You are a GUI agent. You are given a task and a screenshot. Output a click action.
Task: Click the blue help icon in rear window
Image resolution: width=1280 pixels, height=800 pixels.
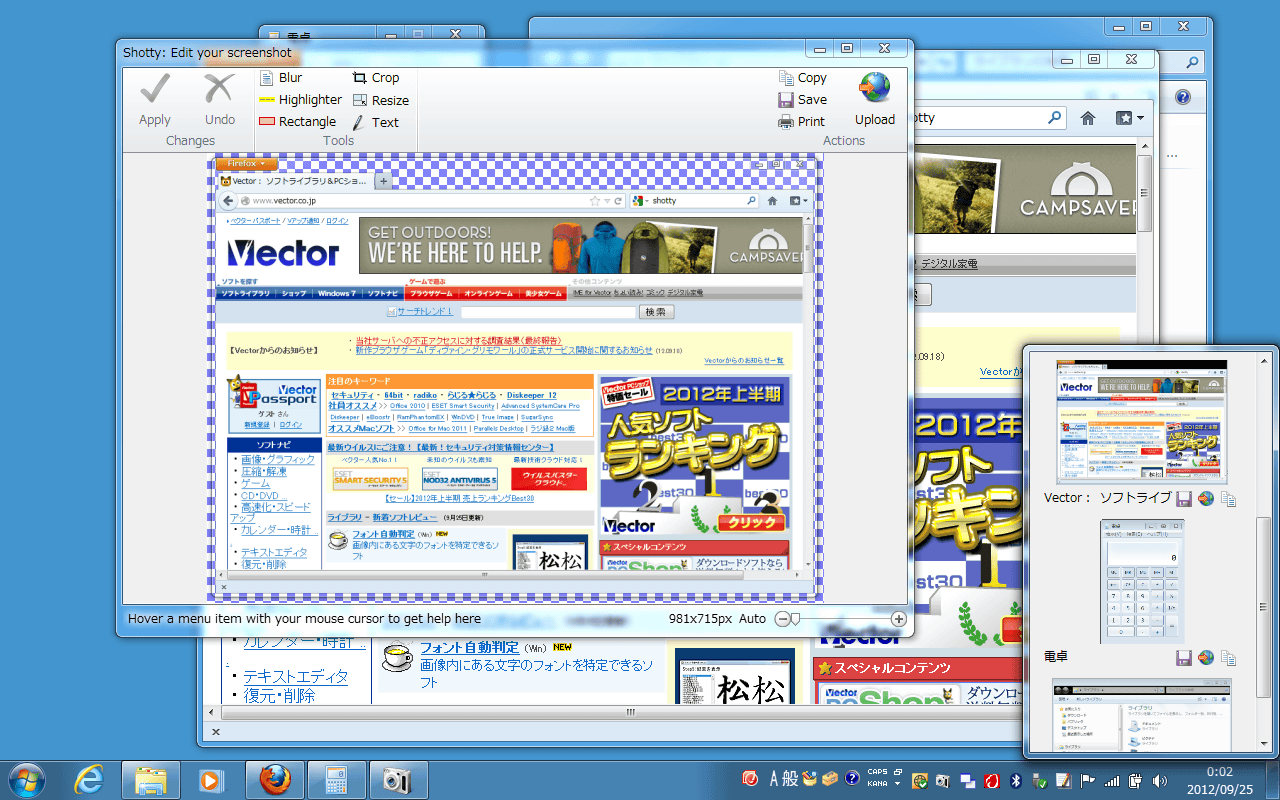pos(1183,98)
